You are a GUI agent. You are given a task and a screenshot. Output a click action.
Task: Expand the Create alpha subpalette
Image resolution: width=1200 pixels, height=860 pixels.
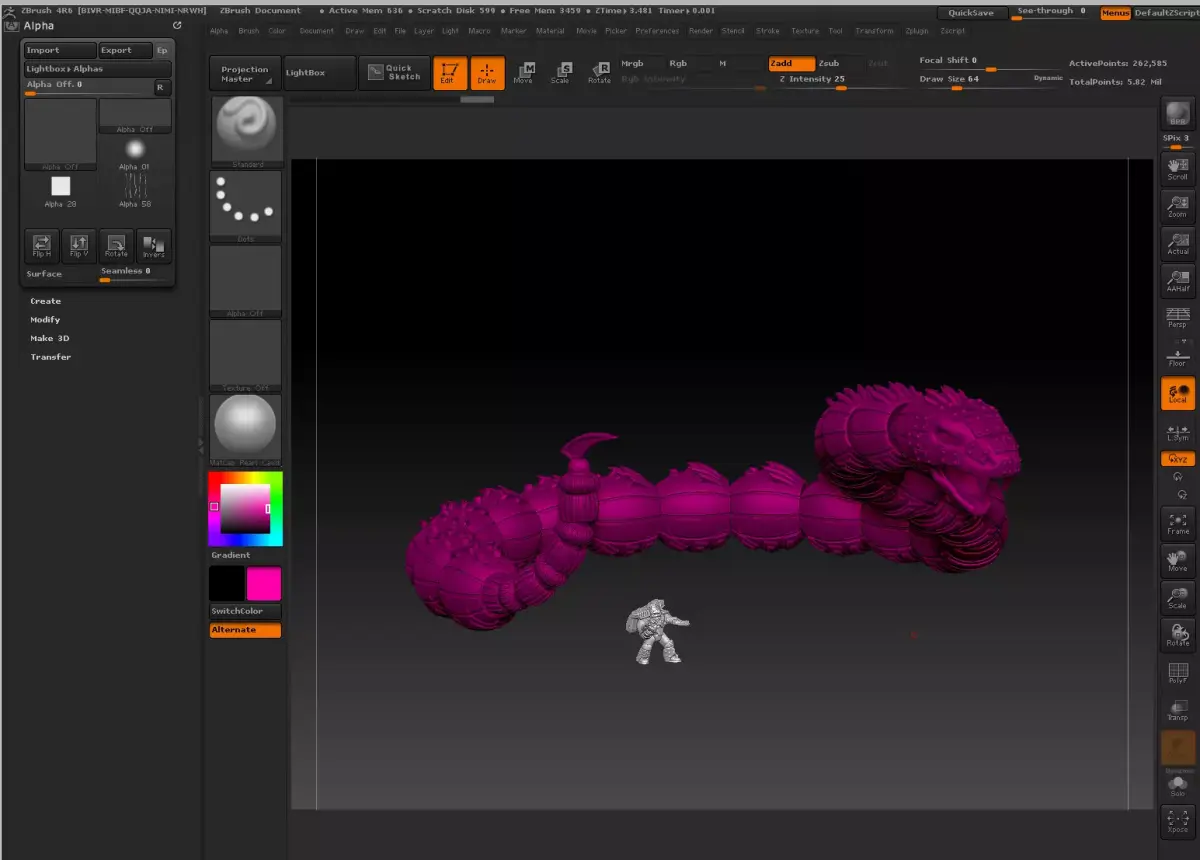[x=45, y=301]
